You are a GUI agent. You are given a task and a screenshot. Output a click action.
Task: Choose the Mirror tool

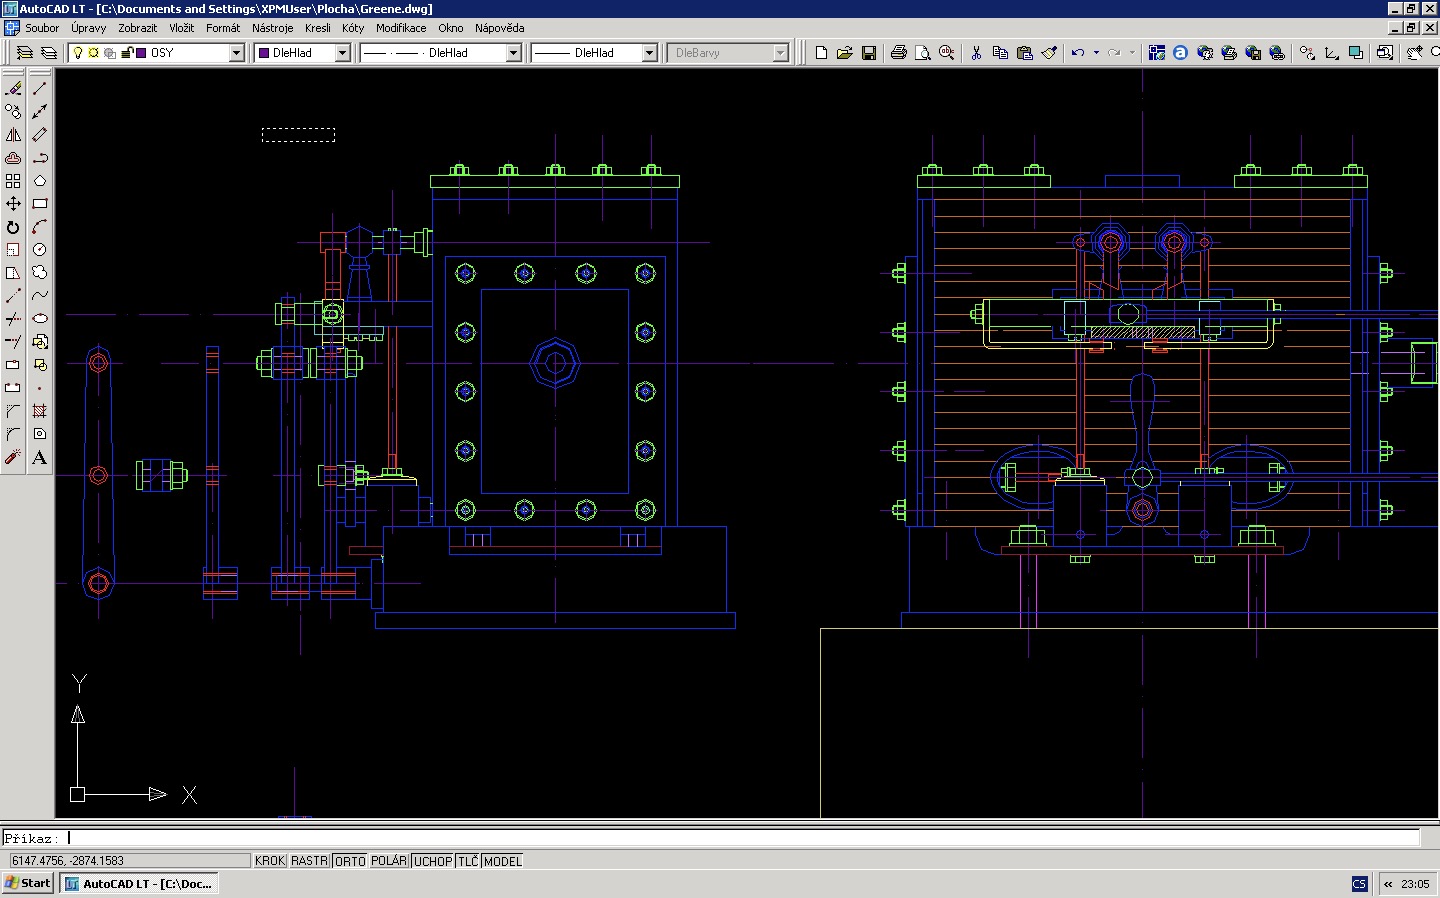pos(13,135)
